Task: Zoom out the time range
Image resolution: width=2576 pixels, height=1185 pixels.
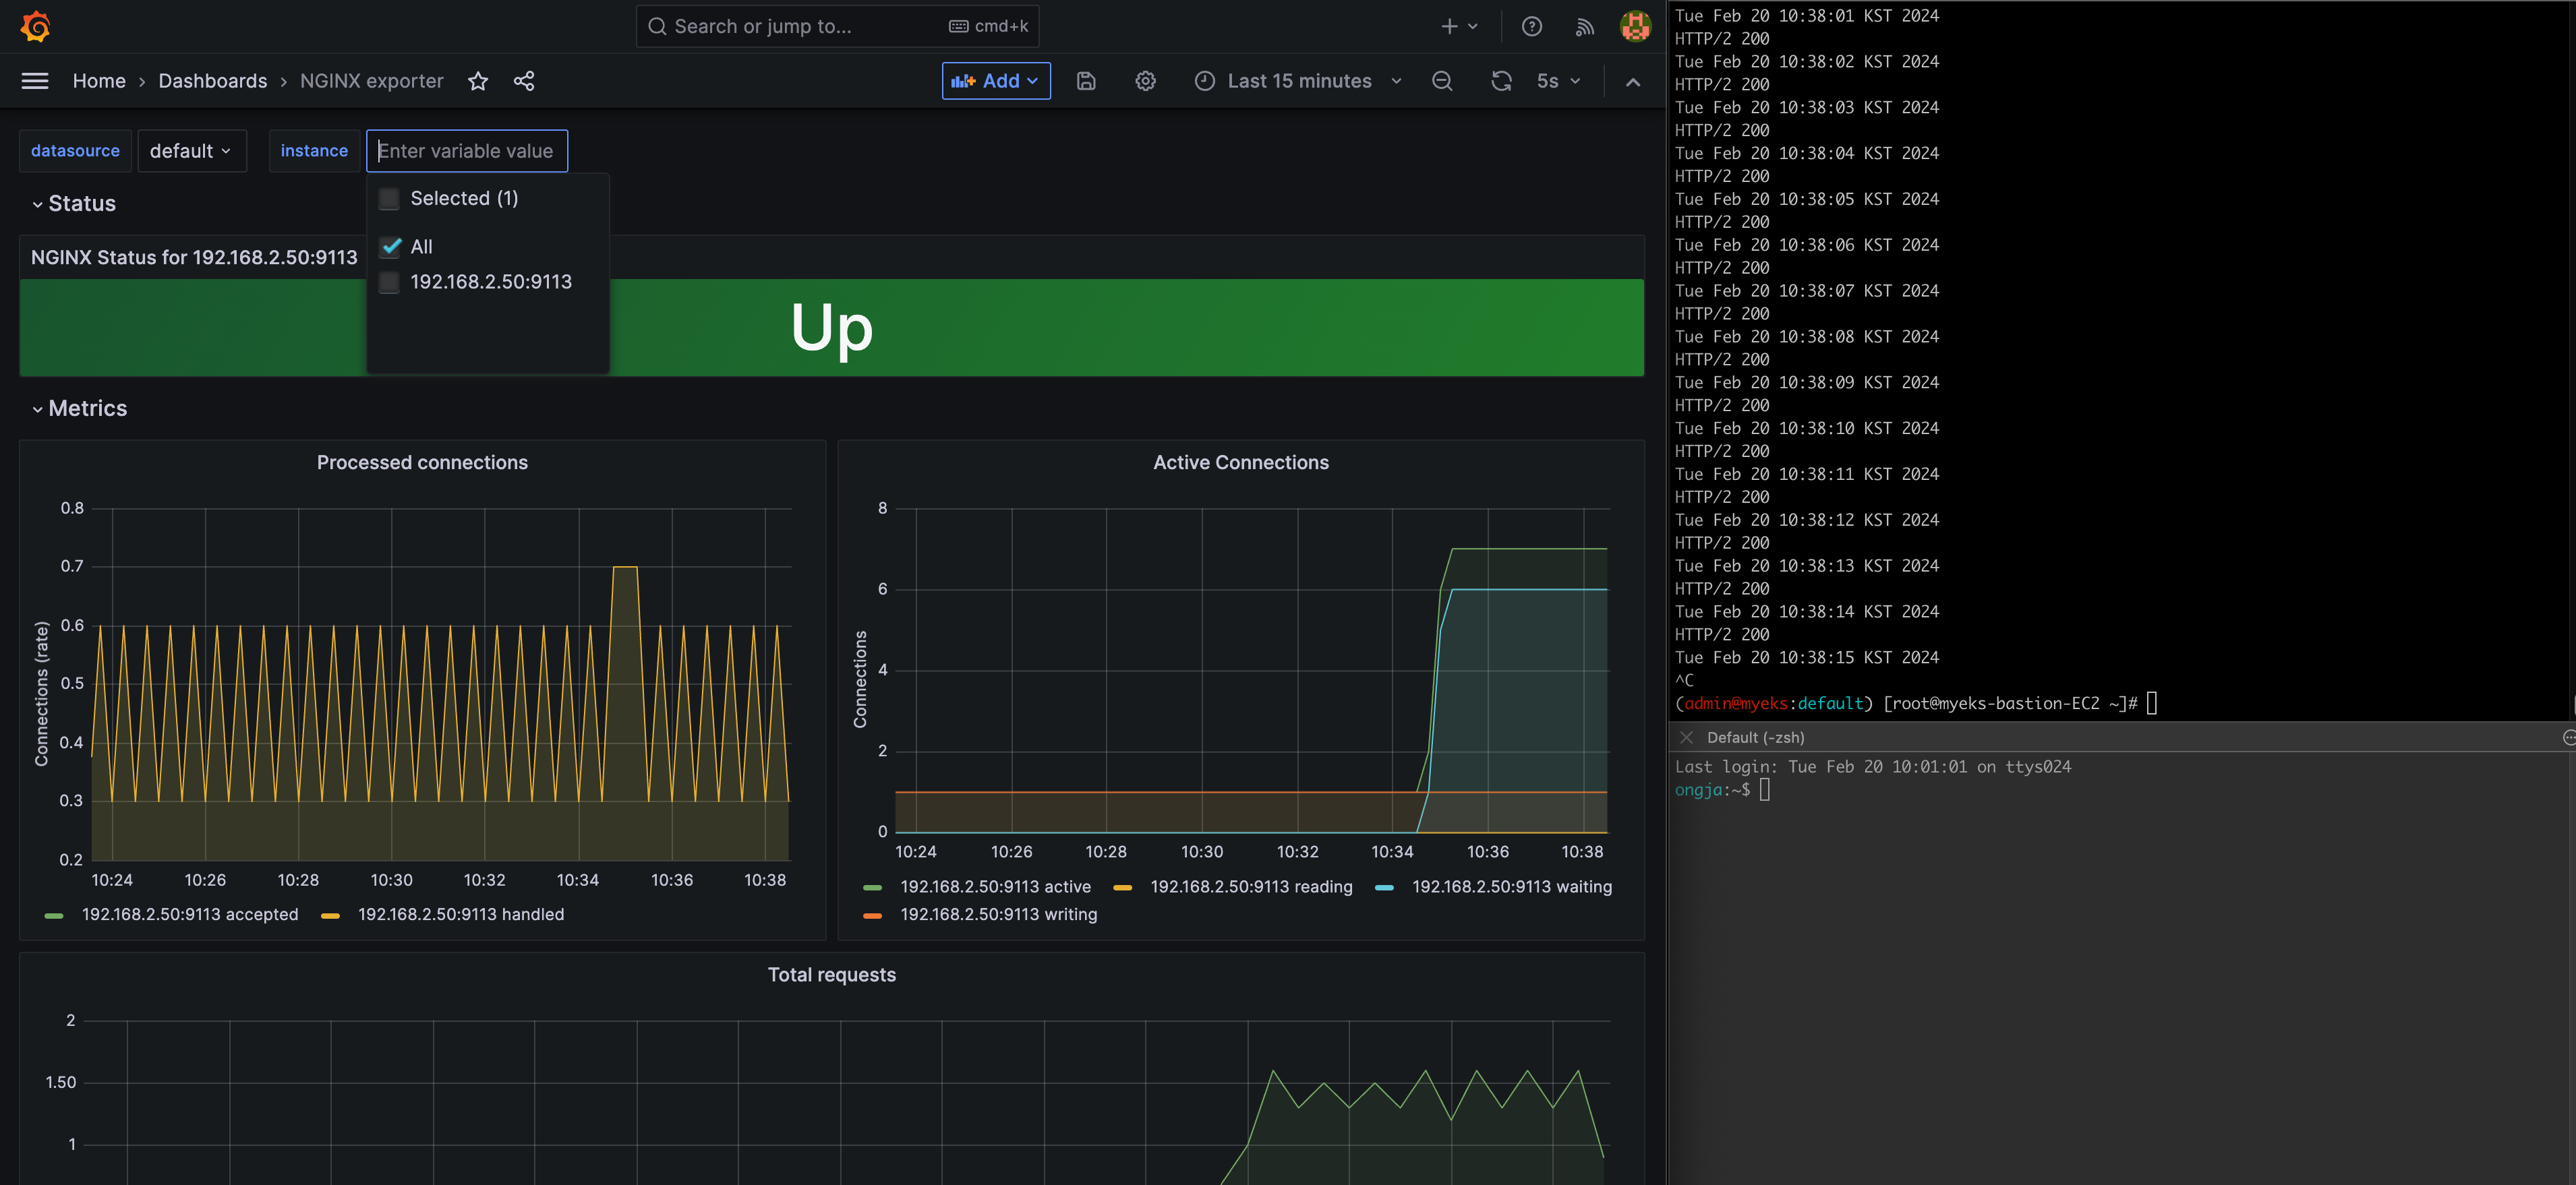Action: tap(1442, 81)
